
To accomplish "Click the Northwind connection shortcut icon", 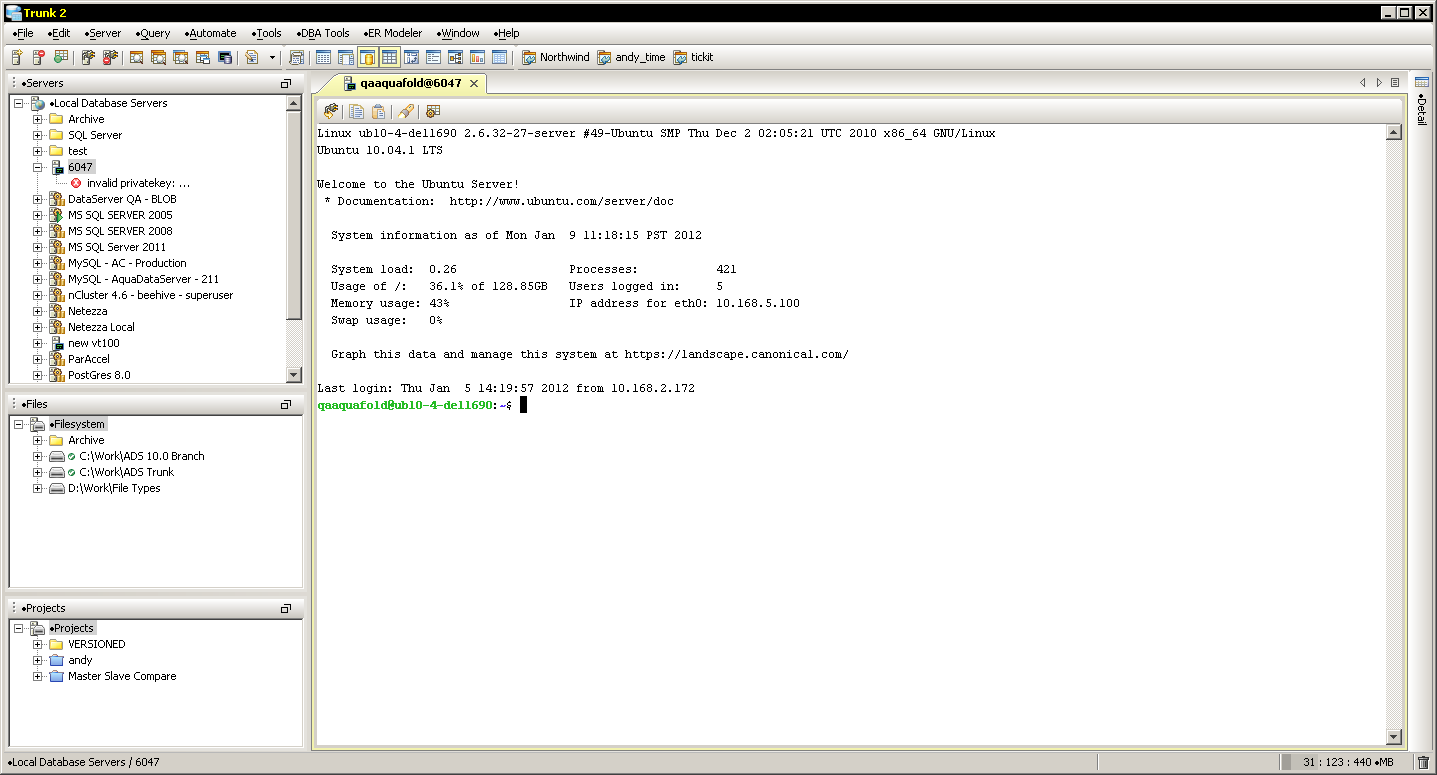I will pyautogui.click(x=529, y=57).
